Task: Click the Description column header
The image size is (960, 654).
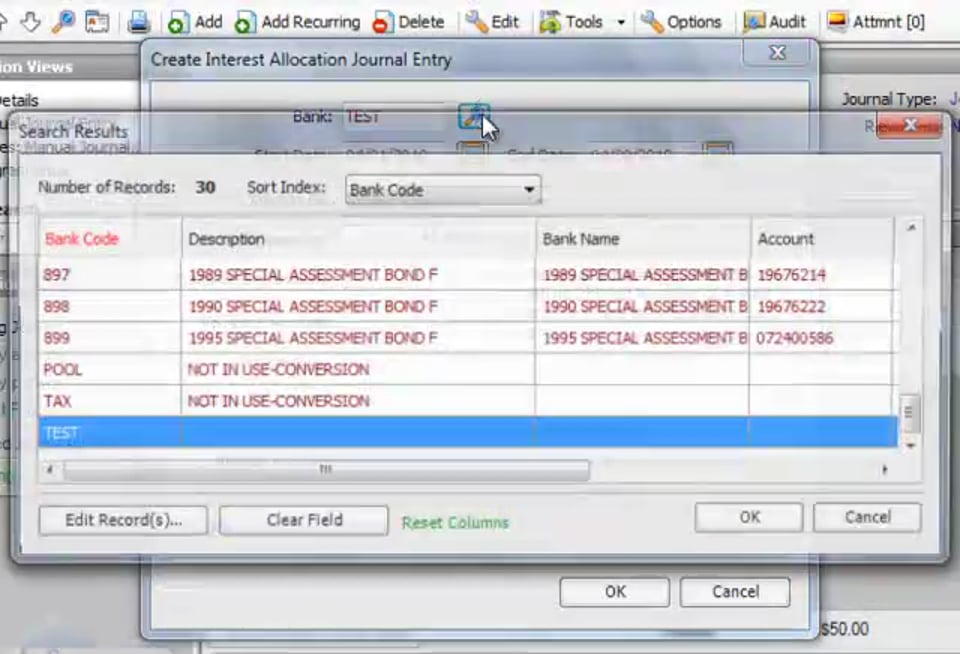Action: (358, 239)
